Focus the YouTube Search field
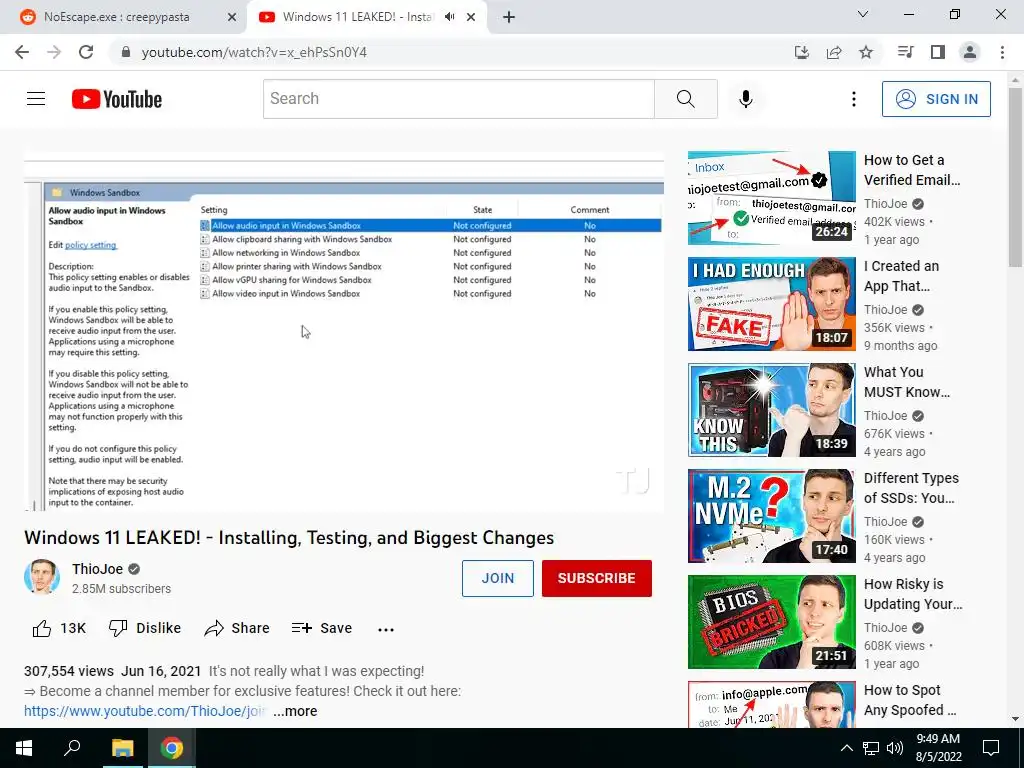This screenshot has width=1024, height=768. tap(458, 99)
